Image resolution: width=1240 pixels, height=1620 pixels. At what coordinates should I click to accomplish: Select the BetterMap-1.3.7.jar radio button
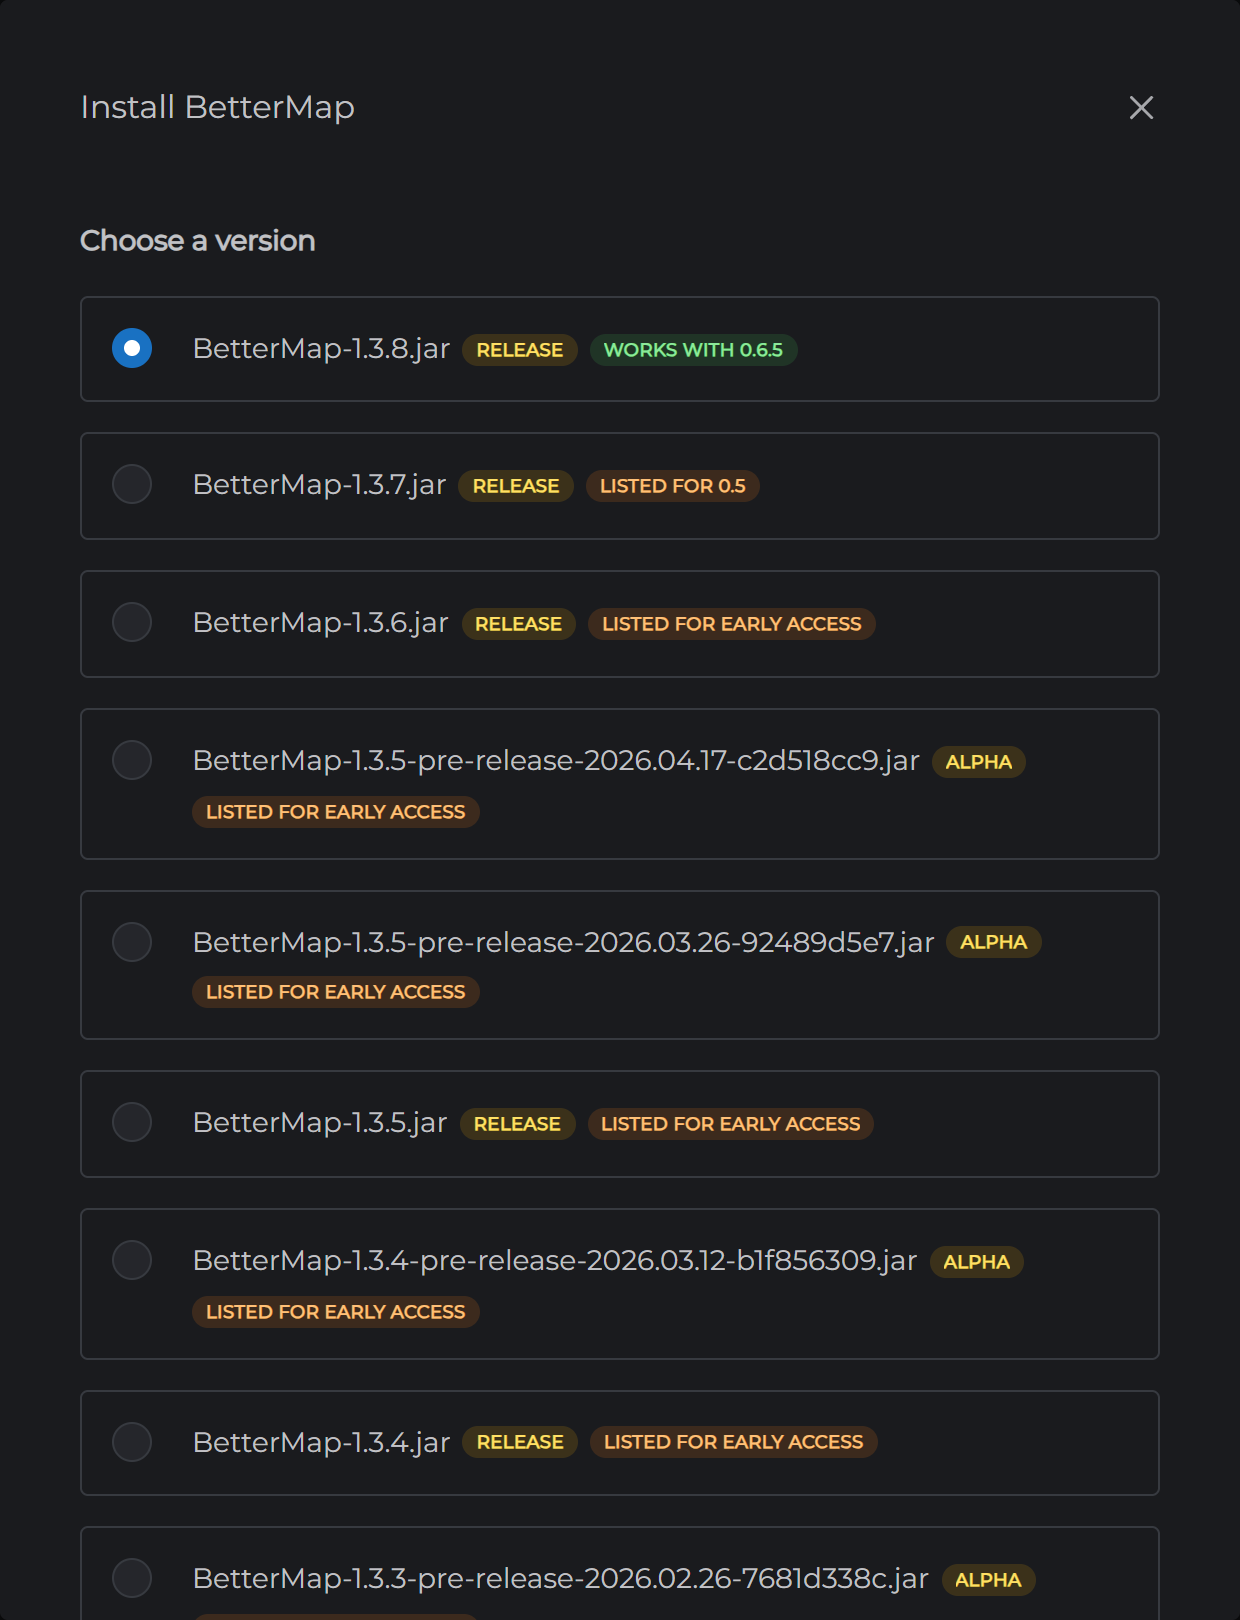click(x=132, y=484)
